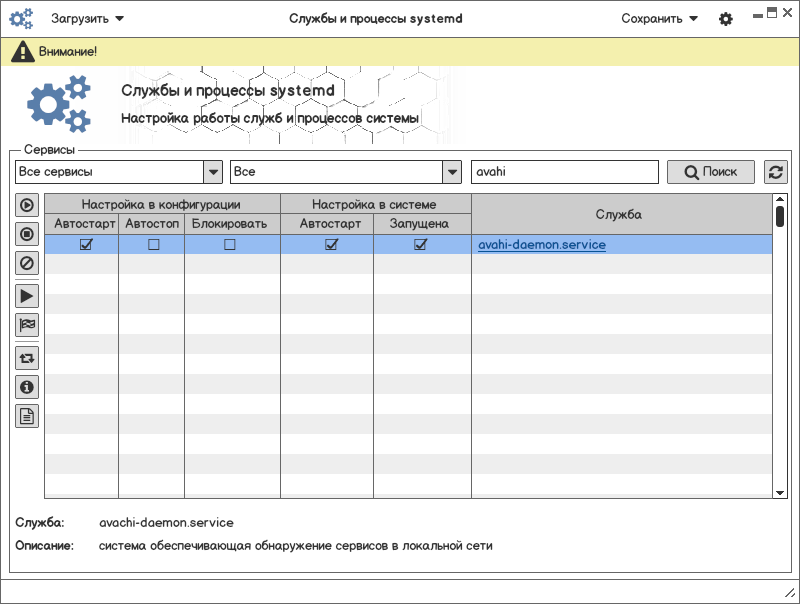Check Блокировать box for avahi-daemon
Screen dimensions: 800x604
[x=230, y=245]
